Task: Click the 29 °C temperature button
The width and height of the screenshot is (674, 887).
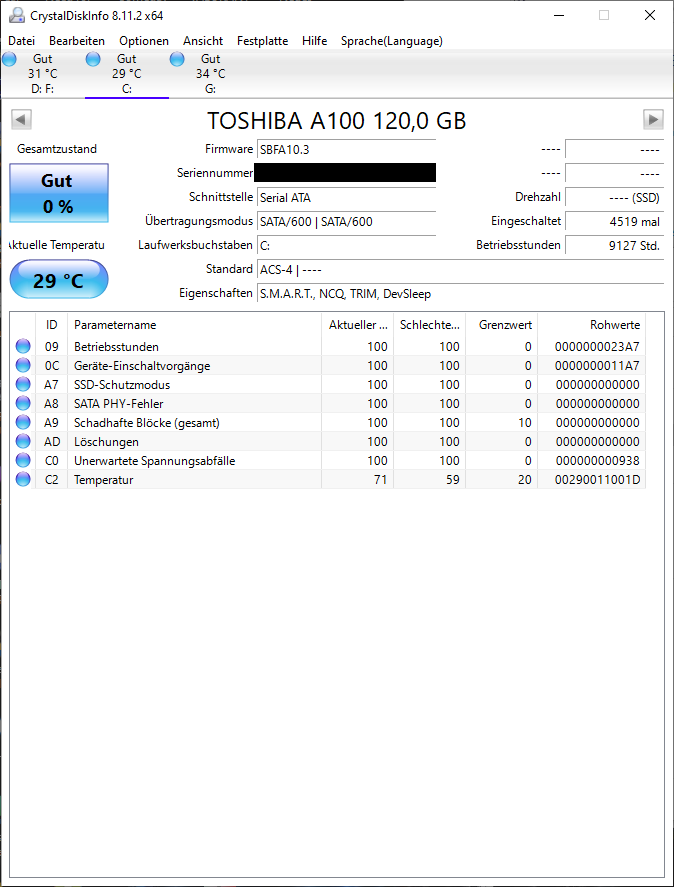Action: [x=58, y=279]
